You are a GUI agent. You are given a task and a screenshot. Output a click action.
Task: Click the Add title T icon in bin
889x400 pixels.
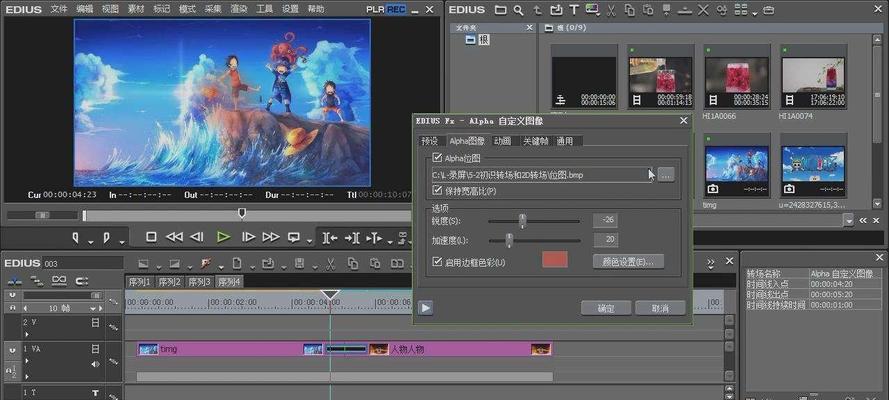574,10
